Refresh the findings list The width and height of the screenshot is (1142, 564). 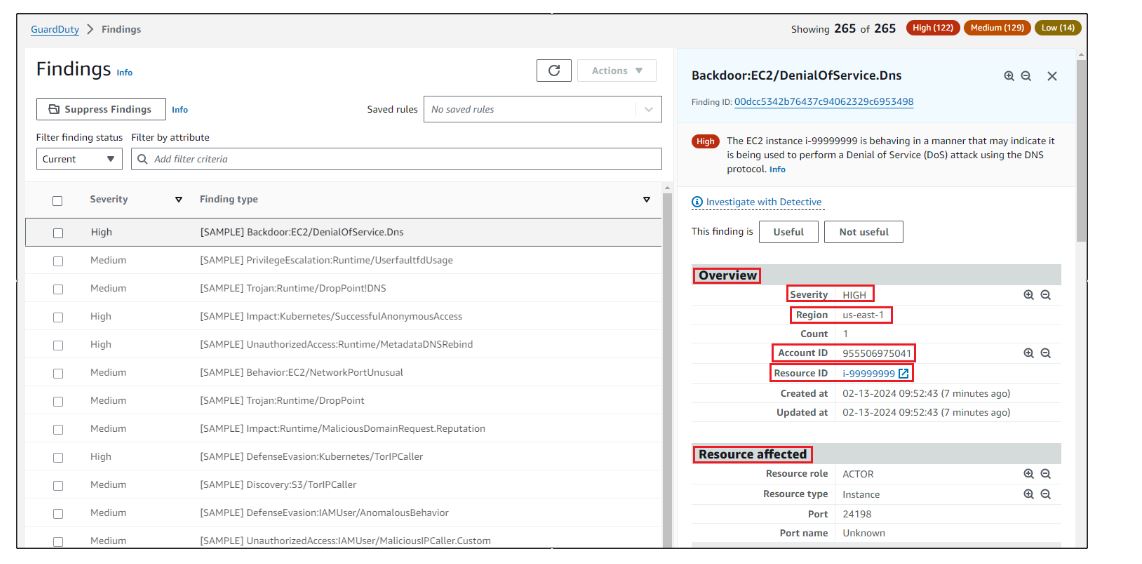click(x=554, y=71)
